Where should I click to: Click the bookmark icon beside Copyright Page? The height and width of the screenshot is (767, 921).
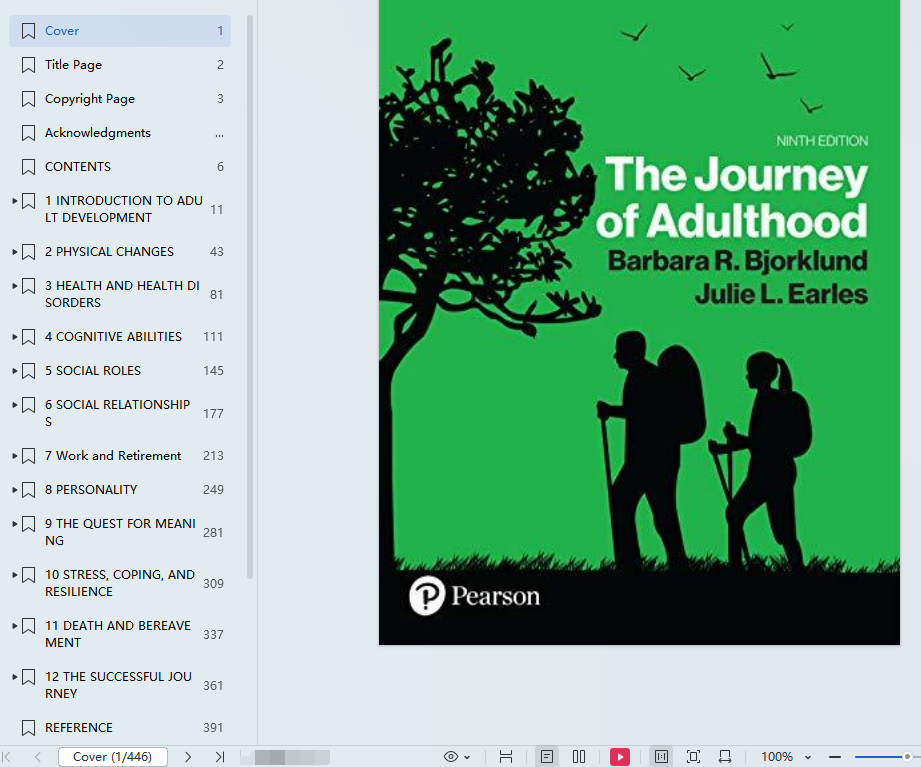[28, 99]
